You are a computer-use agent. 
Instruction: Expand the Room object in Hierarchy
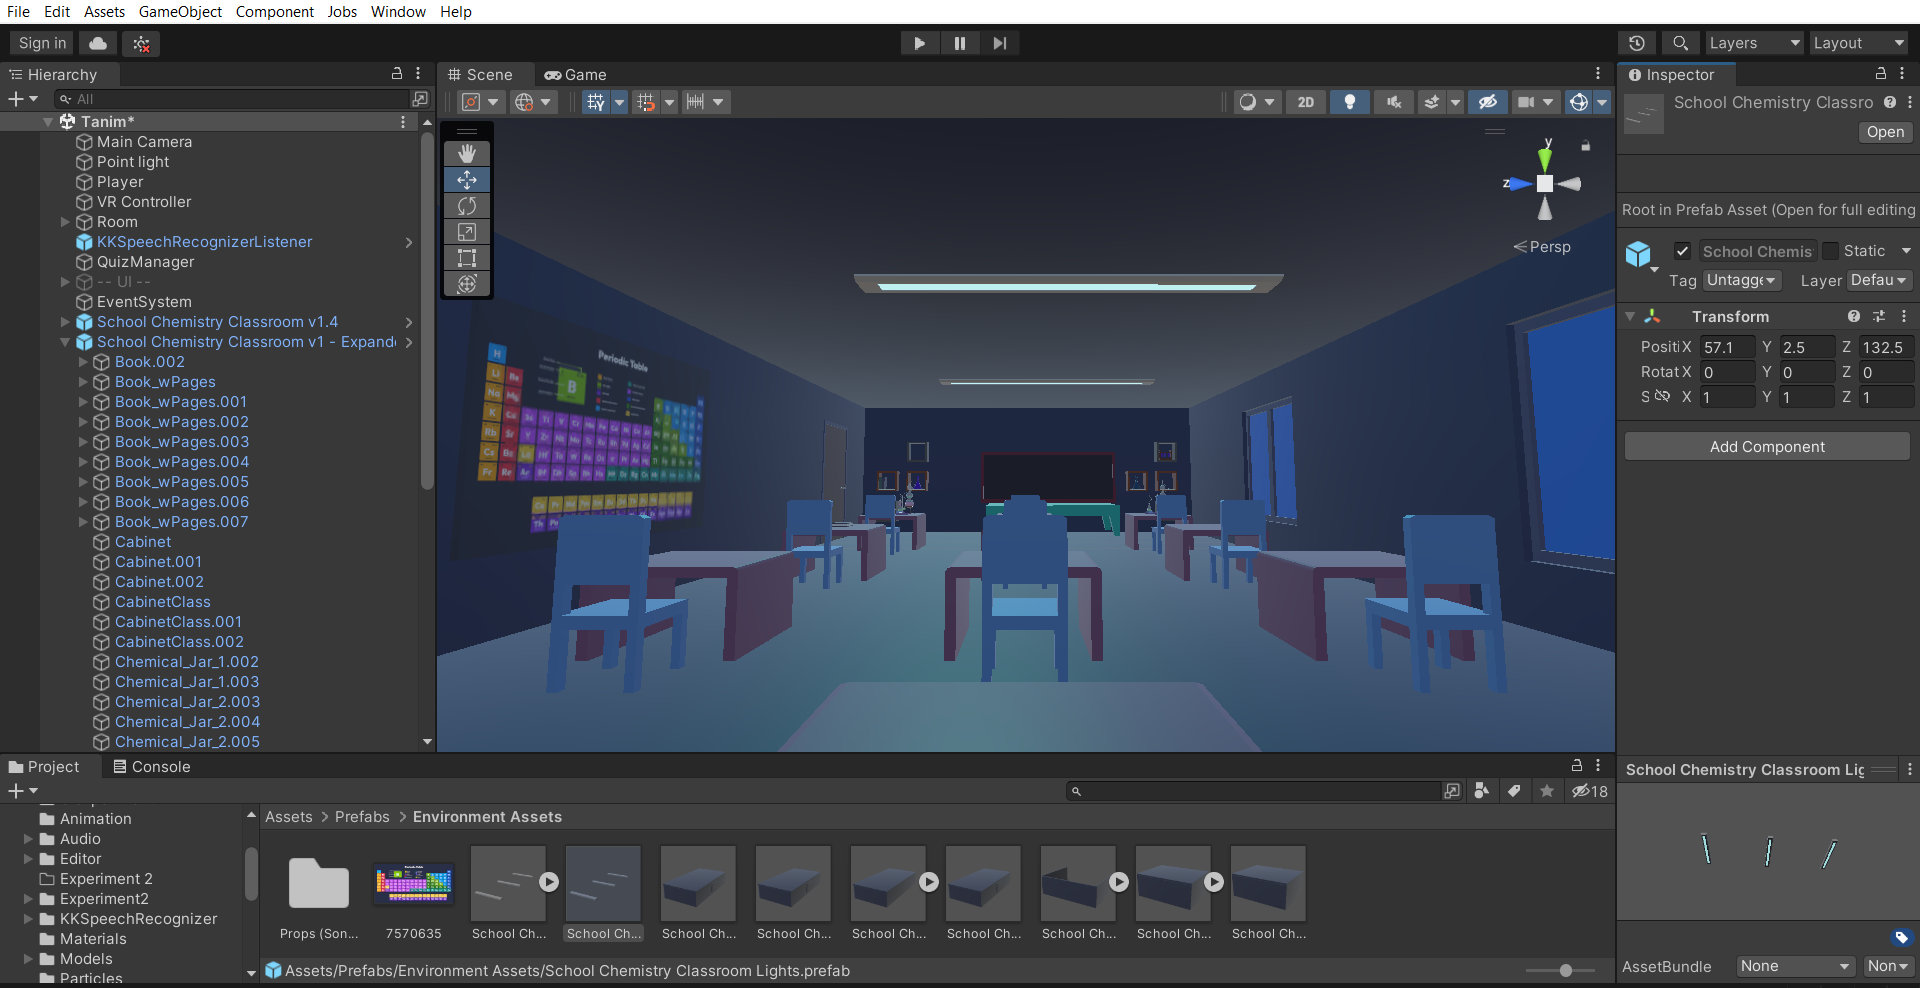[65, 222]
